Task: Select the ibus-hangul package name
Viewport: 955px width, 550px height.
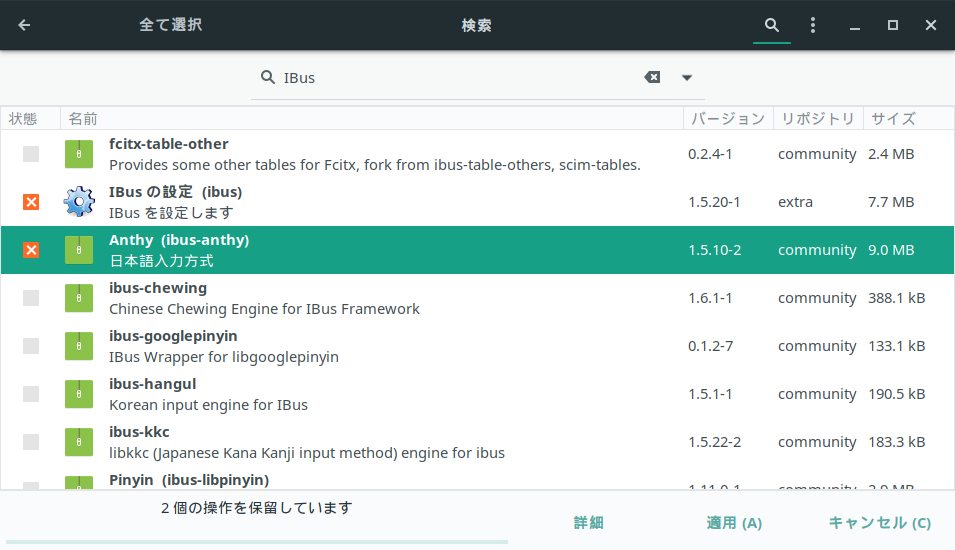Action: tap(152, 384)
